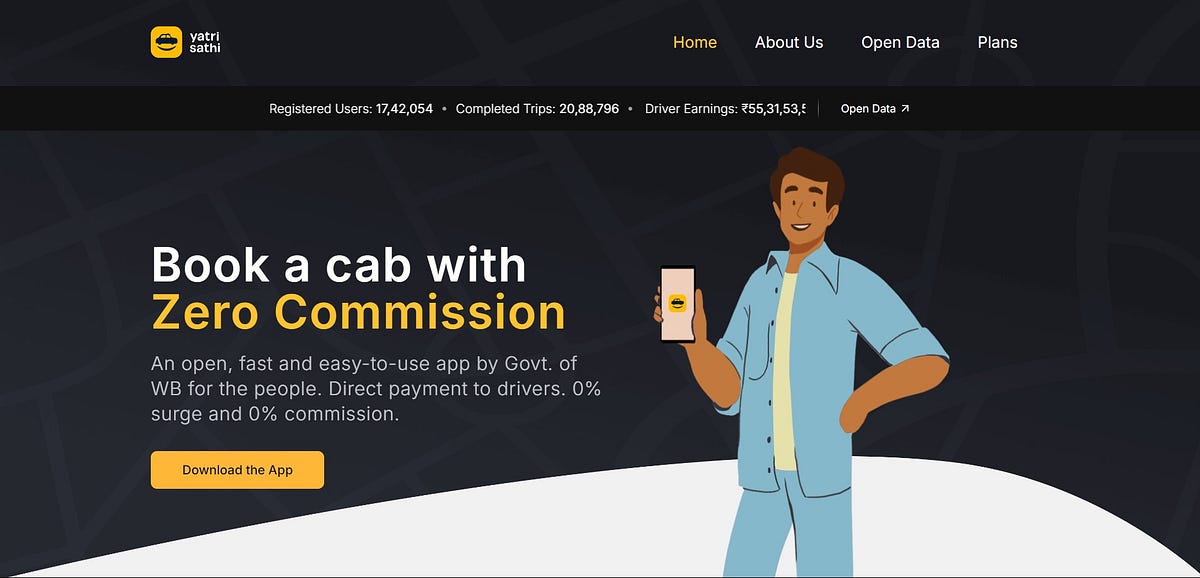Click the smartphone held by the man
The height and width of the screenshot is (578, 1200).
pyautogui.click(x=677, y=303)
